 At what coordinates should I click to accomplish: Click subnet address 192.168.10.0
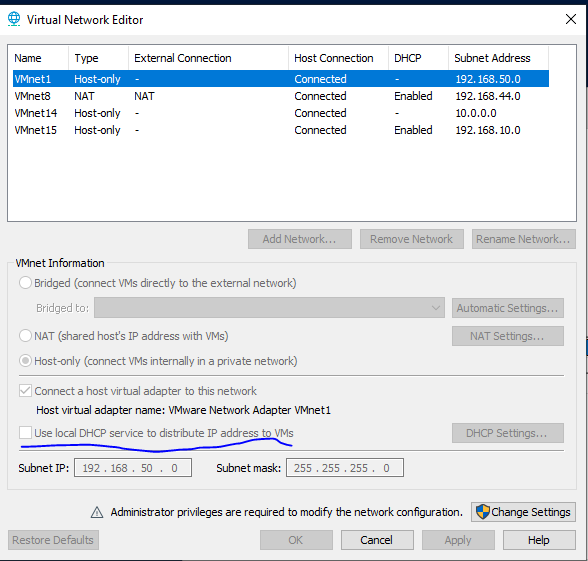coord(488,130)
